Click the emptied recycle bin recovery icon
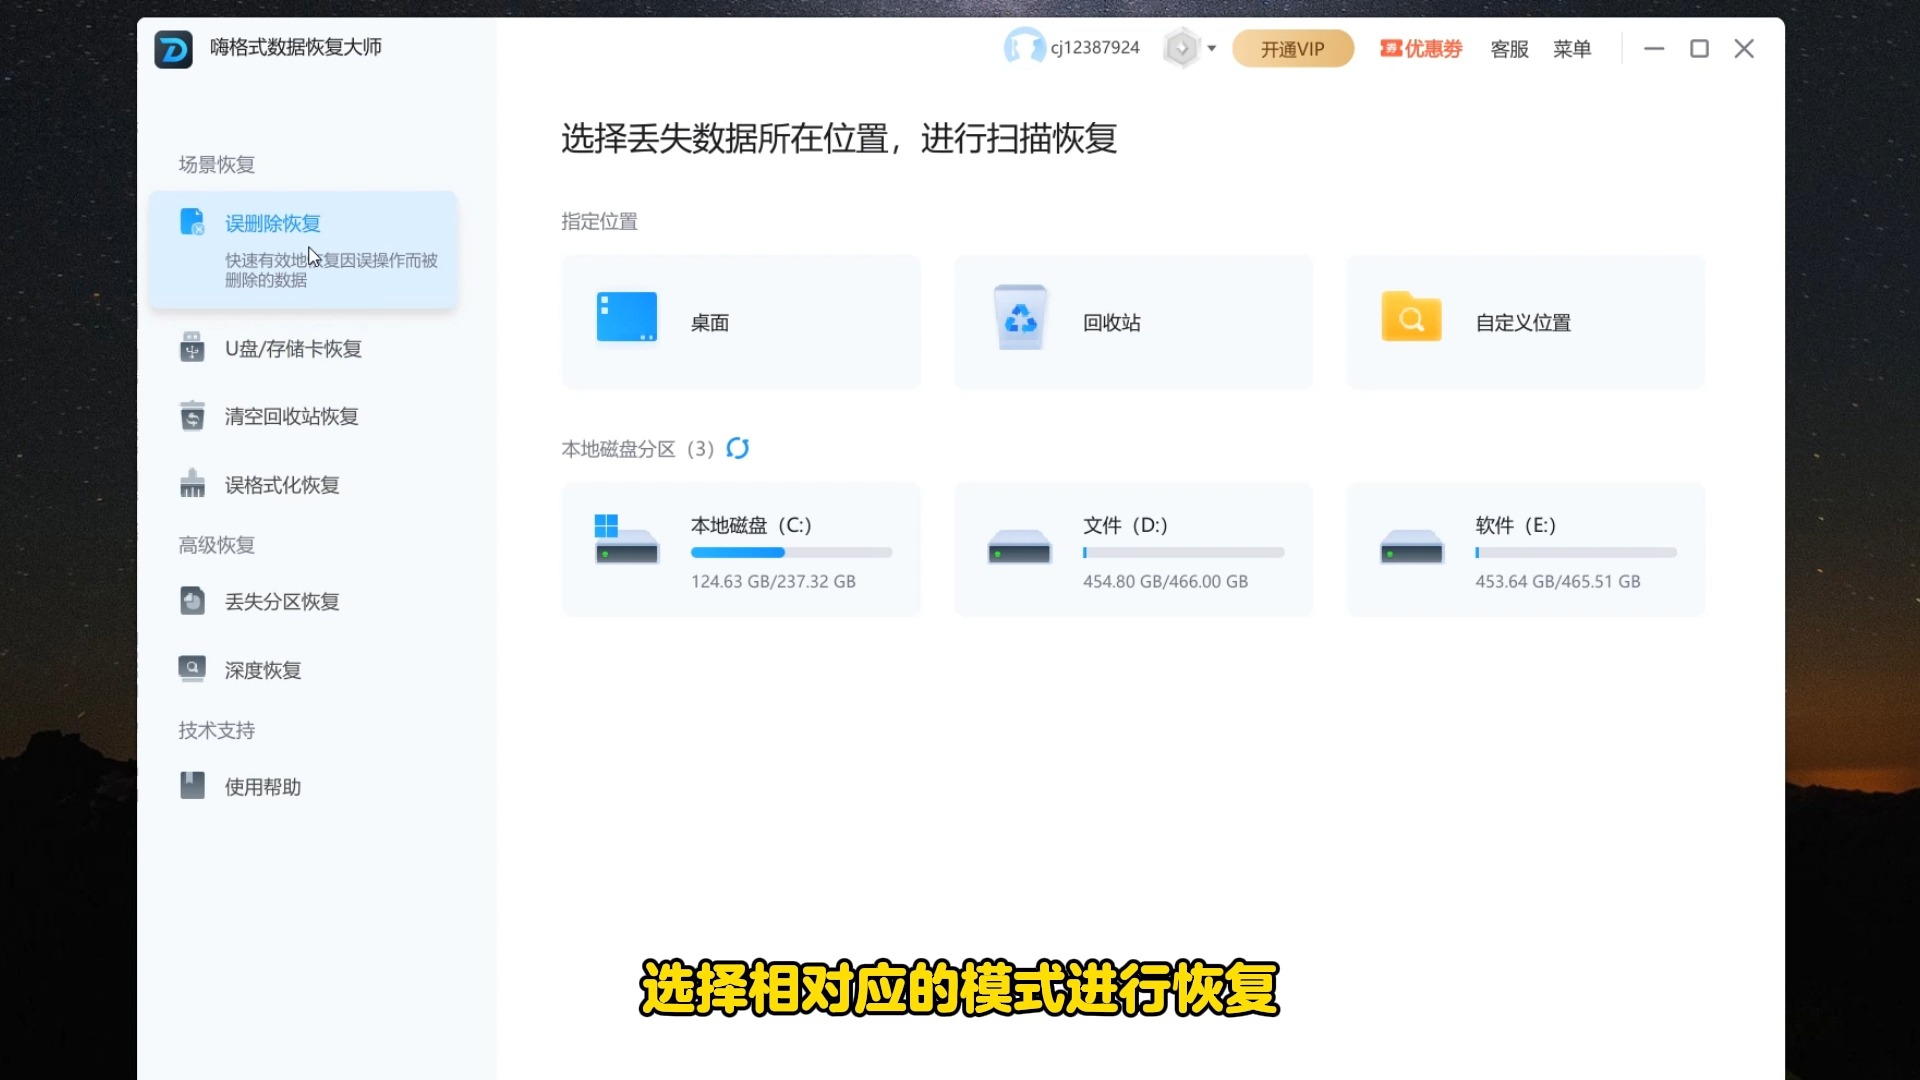1920x1080 pixels. (192, 416)
